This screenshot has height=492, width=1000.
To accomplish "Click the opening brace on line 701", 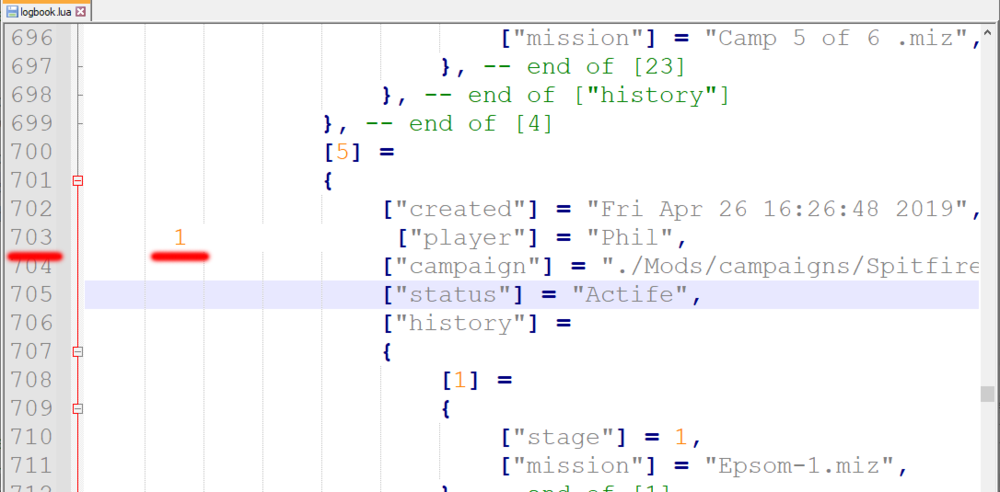I will point(328,181).
